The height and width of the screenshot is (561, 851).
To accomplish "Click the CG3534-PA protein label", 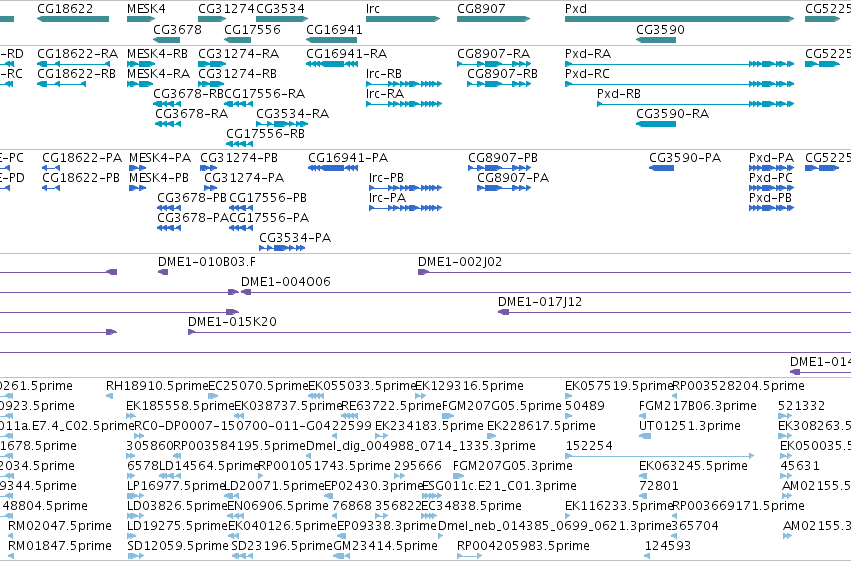I will point(295,238).
